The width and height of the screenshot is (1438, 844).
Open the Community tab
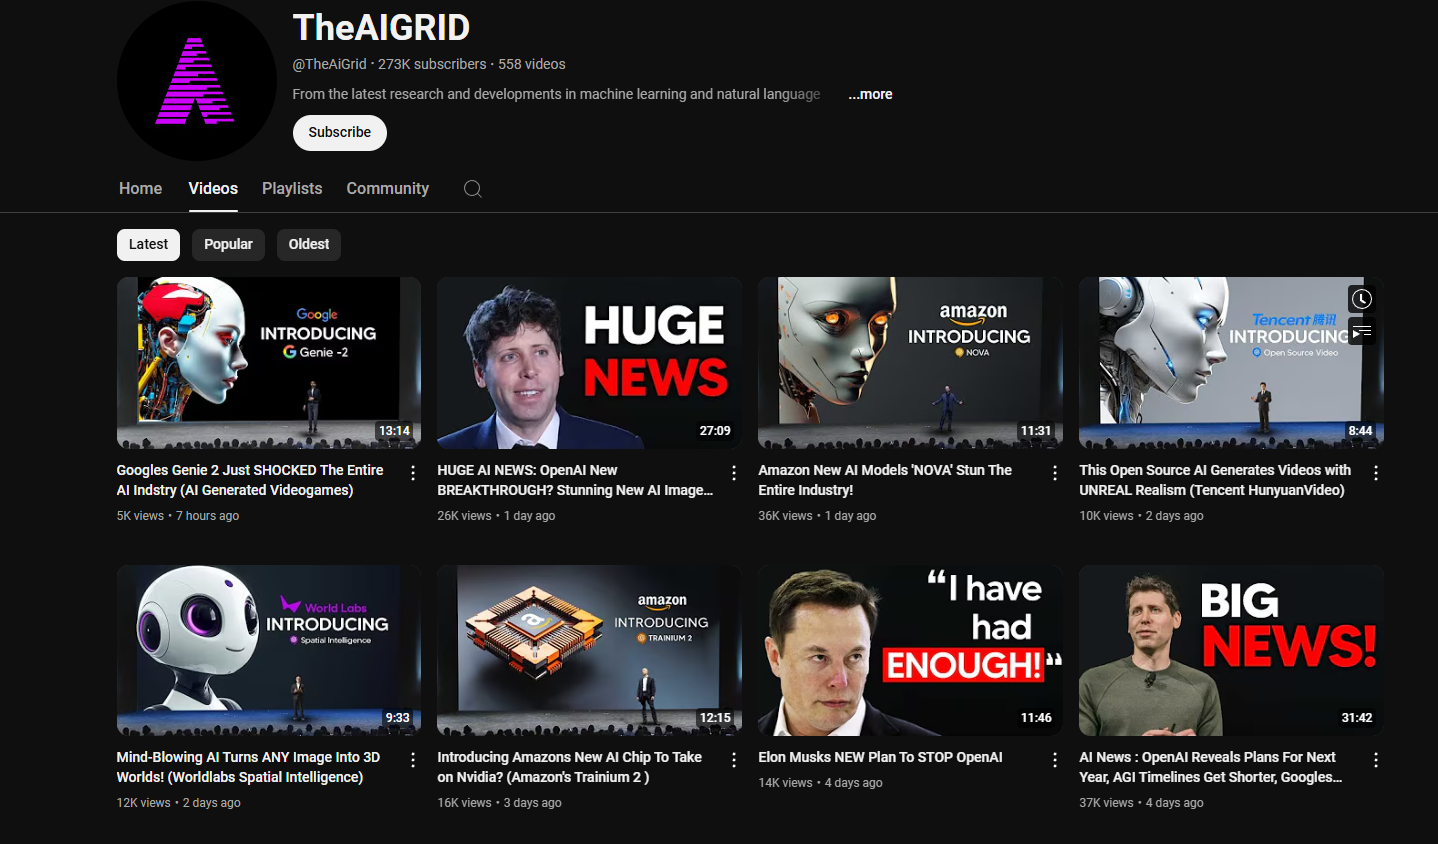(x=387, y=188)
